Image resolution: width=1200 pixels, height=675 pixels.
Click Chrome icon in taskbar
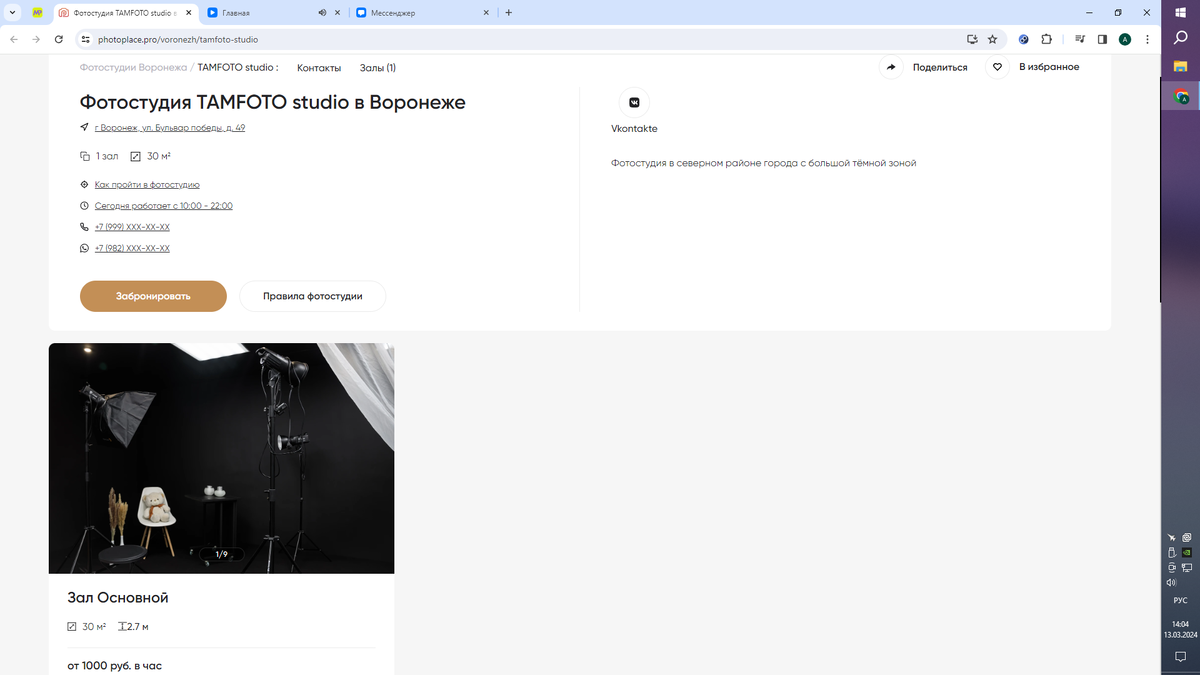tap(1181, 97)
